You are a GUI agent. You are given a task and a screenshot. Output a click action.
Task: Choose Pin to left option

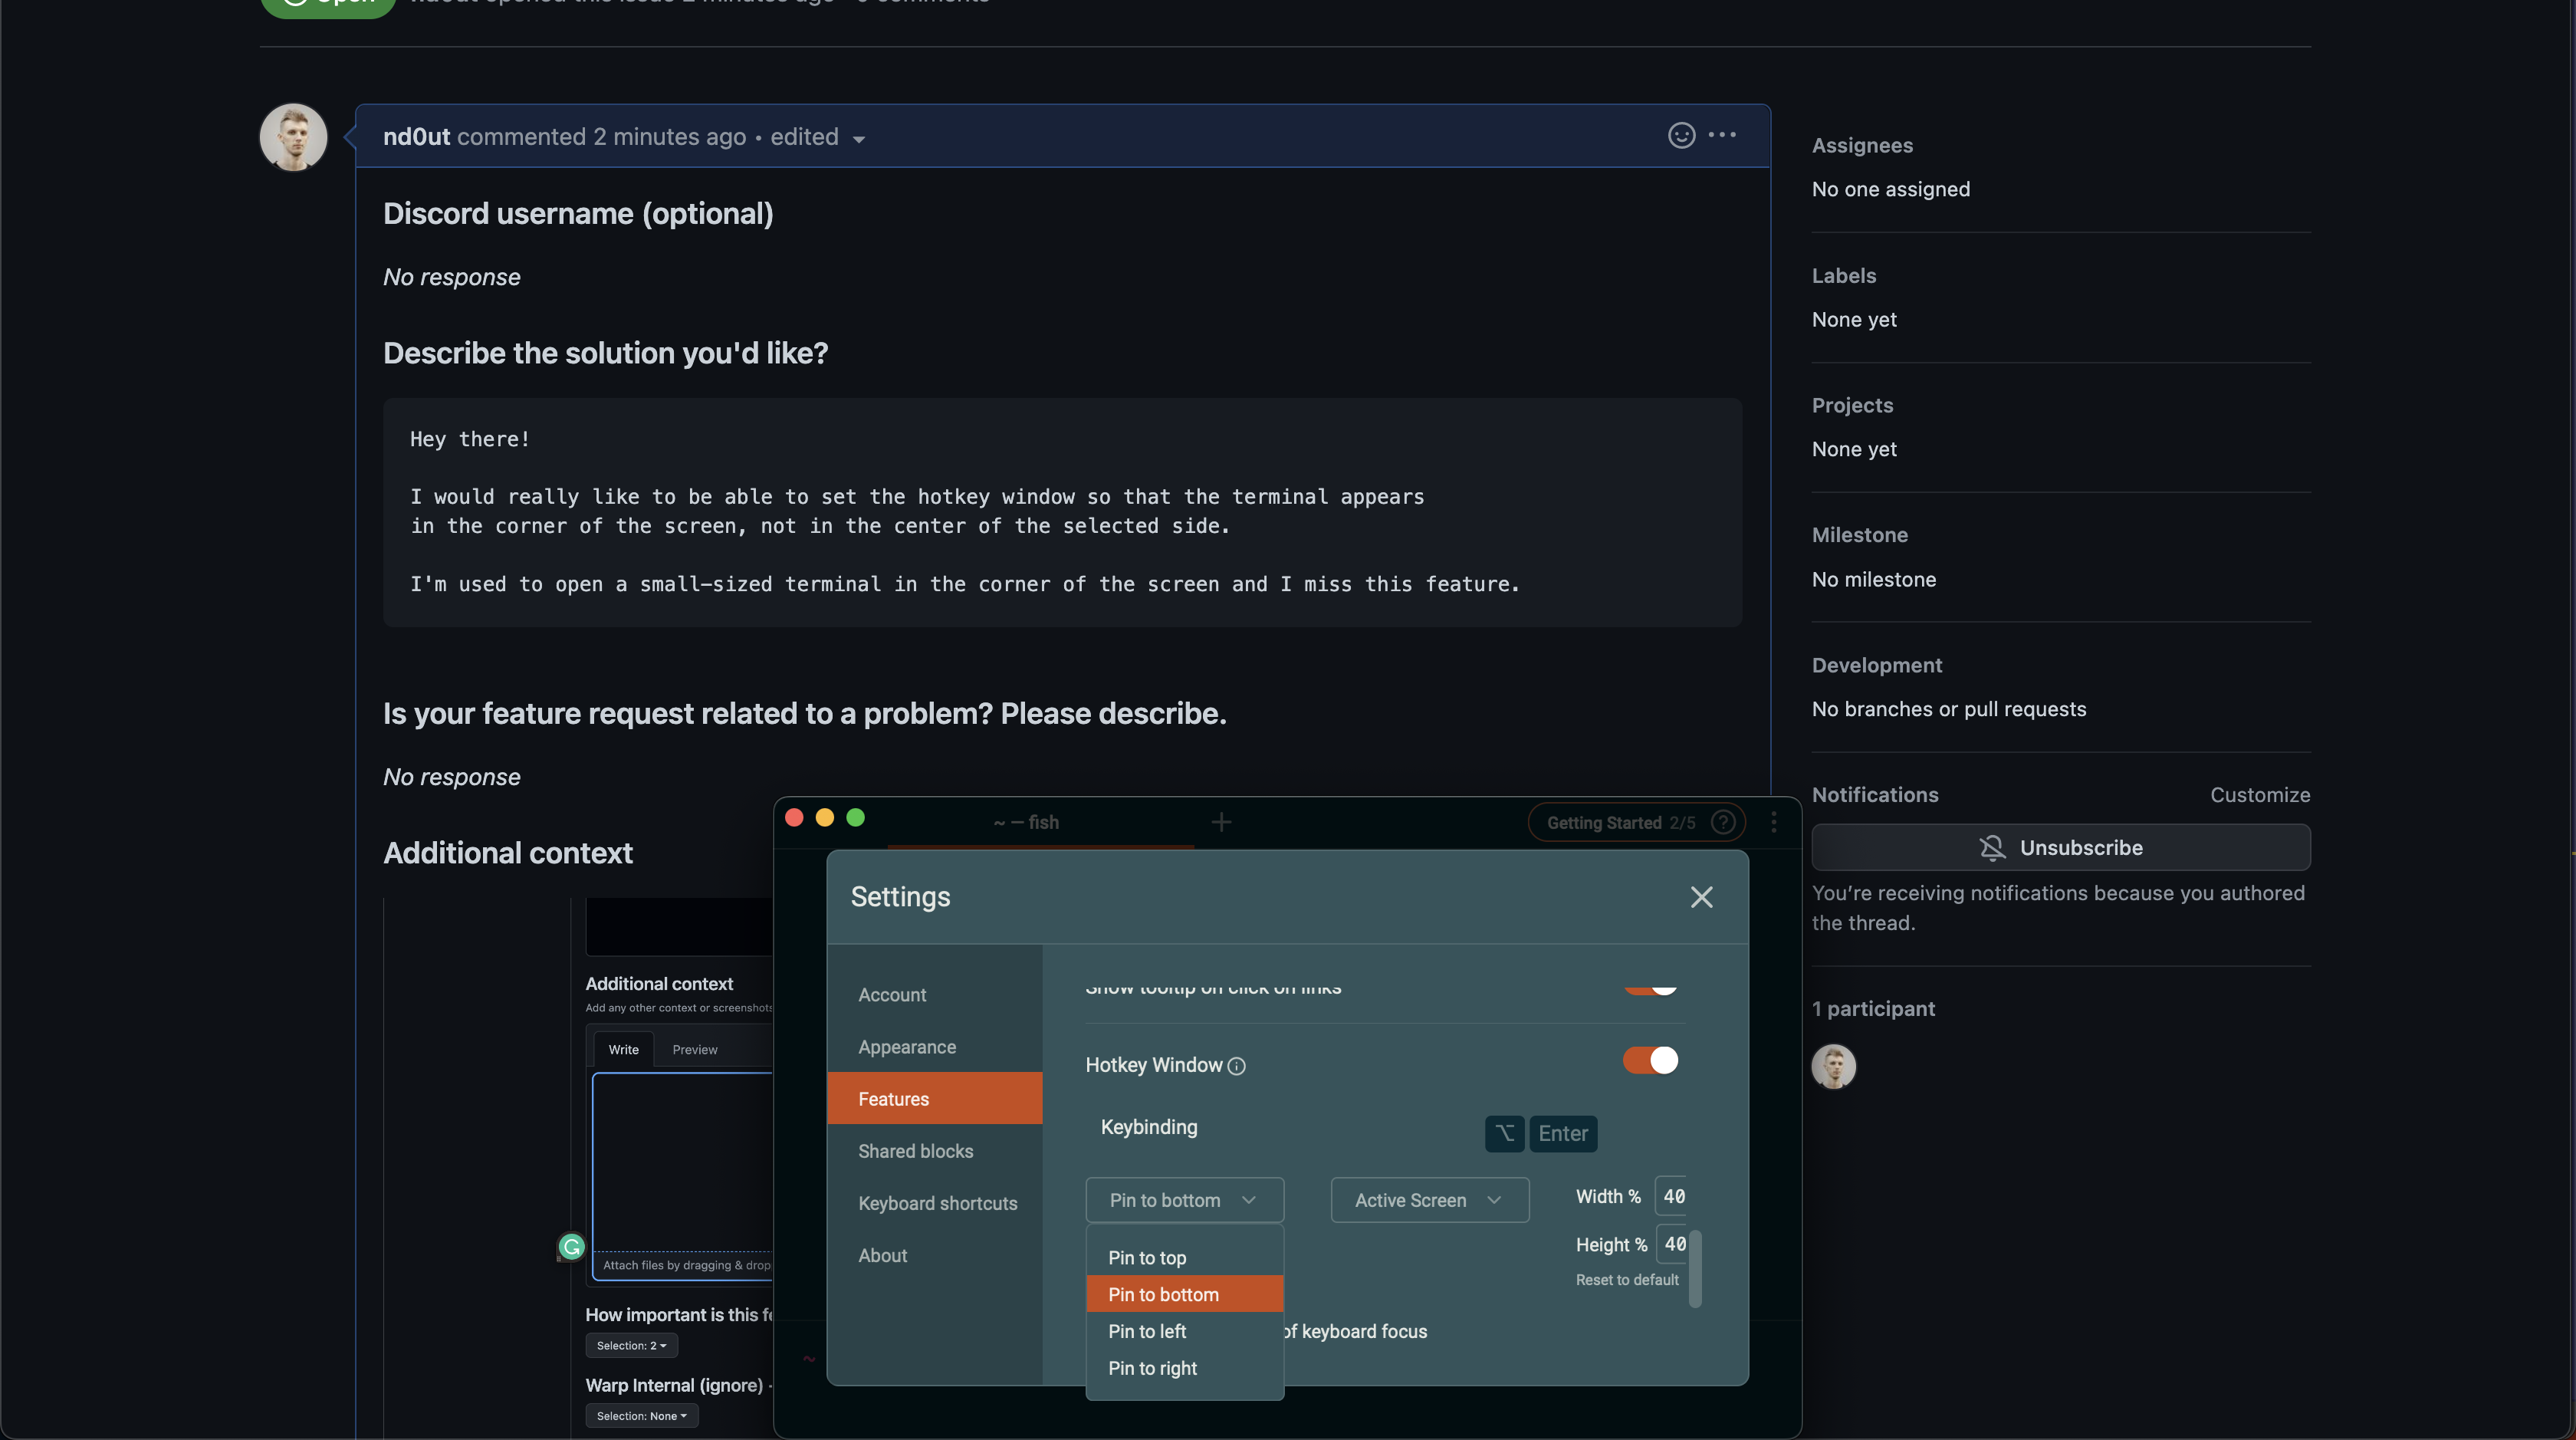(x=1184, y=1331)
